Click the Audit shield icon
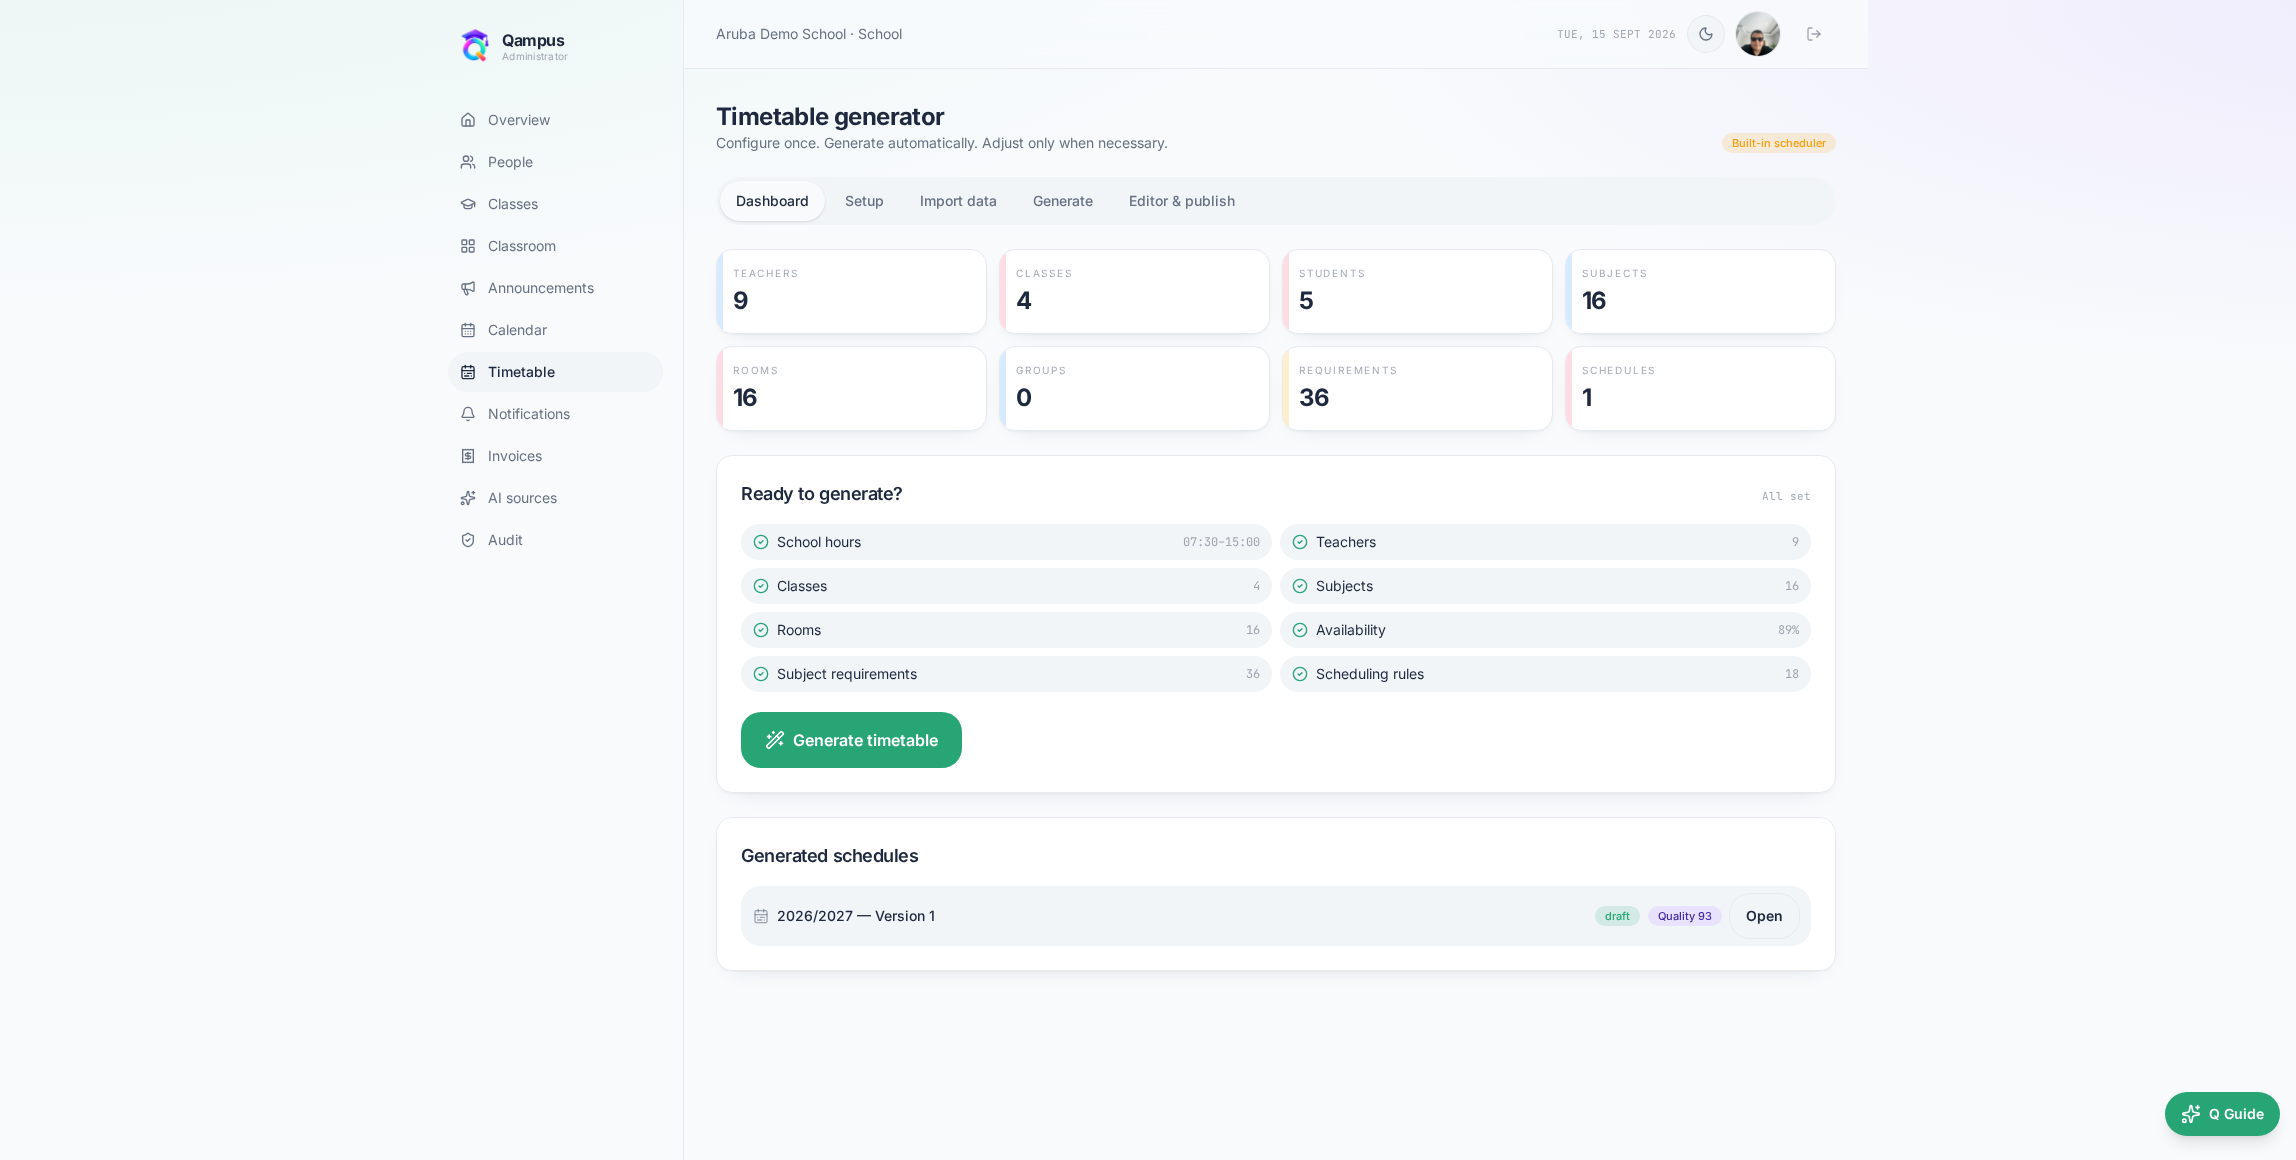Screen dimensions: 2296x1160 pyautogui.click(x=468, y=540)
